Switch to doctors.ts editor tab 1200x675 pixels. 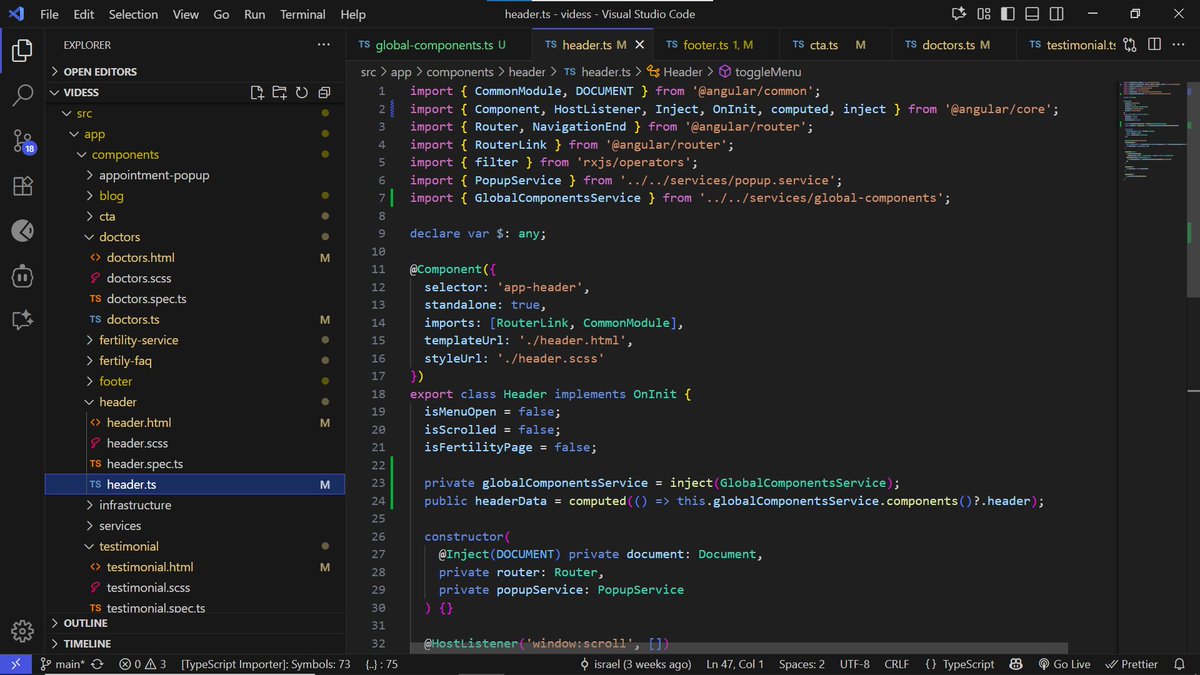coord(948,45)
